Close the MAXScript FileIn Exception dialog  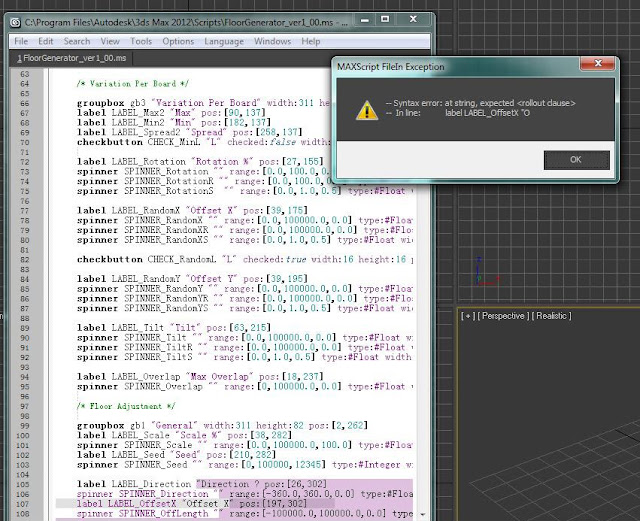pos(598,63)
